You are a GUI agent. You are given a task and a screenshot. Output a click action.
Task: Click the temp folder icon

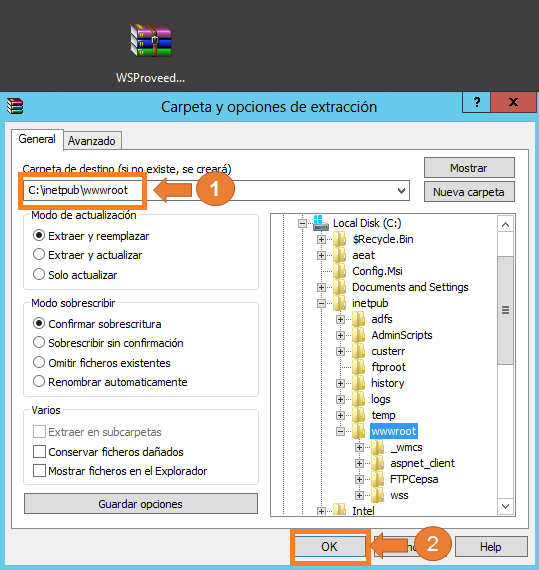pyautogui.click(x=358, y=415)
